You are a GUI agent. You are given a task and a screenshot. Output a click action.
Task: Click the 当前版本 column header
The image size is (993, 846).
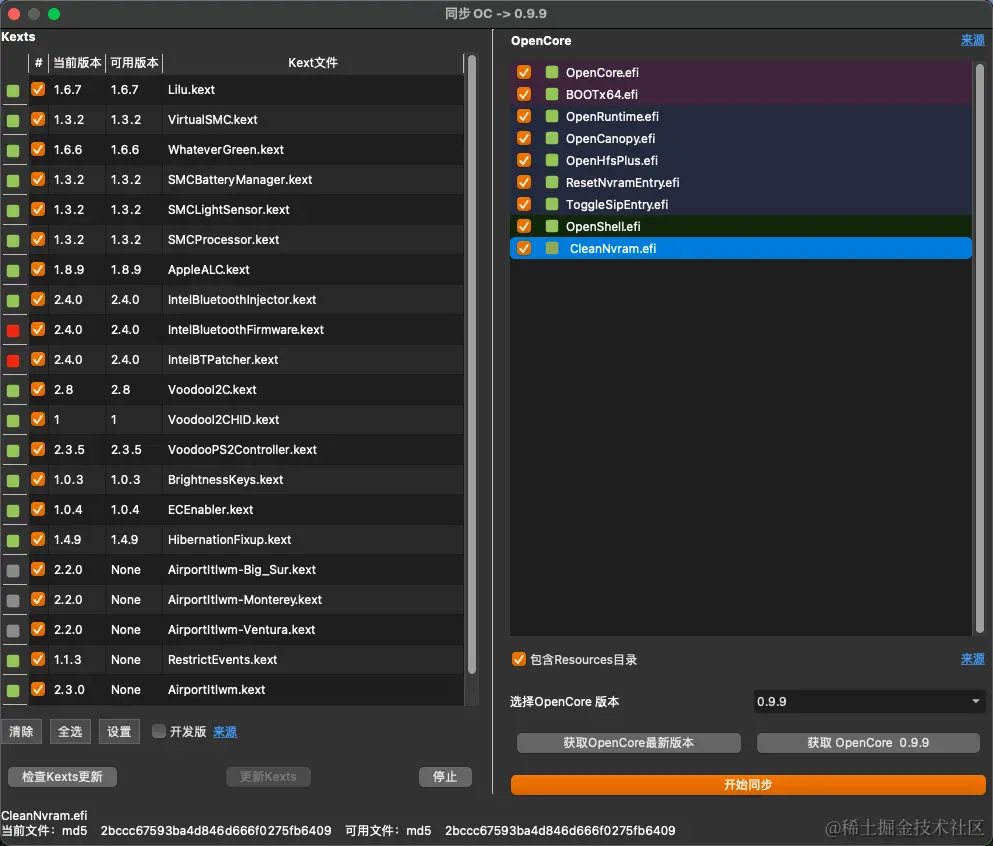pos(77,63)
